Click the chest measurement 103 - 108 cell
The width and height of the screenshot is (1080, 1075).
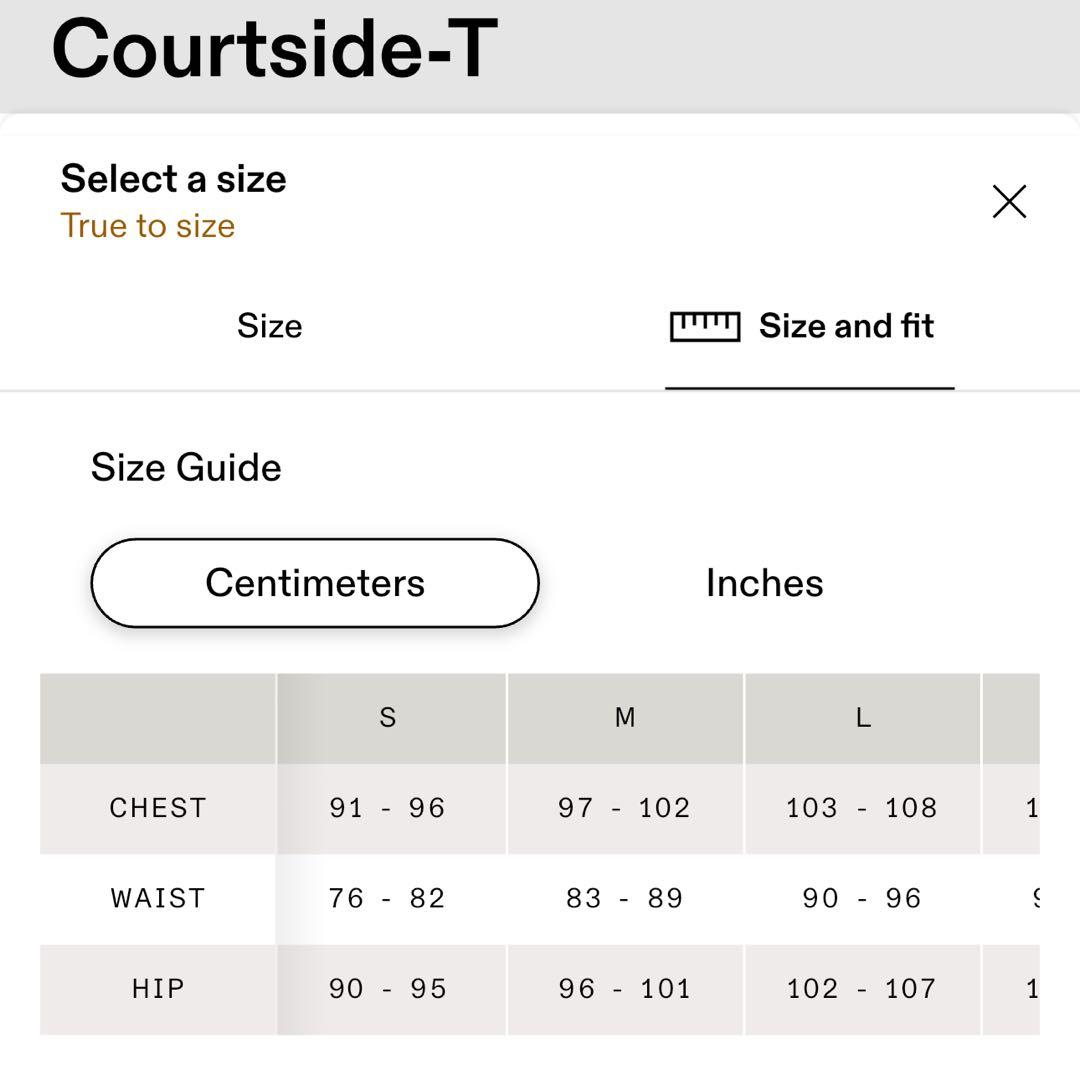(862, 808)
